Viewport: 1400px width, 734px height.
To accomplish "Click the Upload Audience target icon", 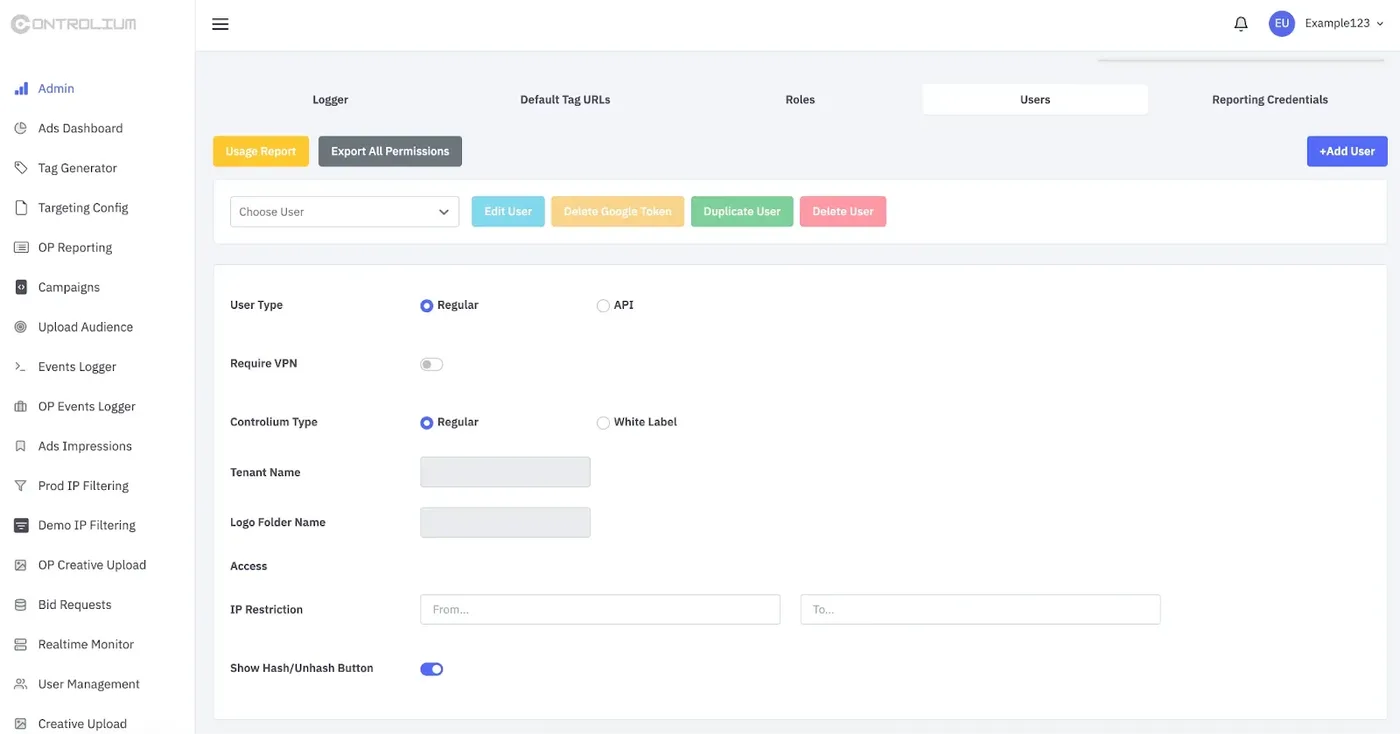I will click(21, 327).
